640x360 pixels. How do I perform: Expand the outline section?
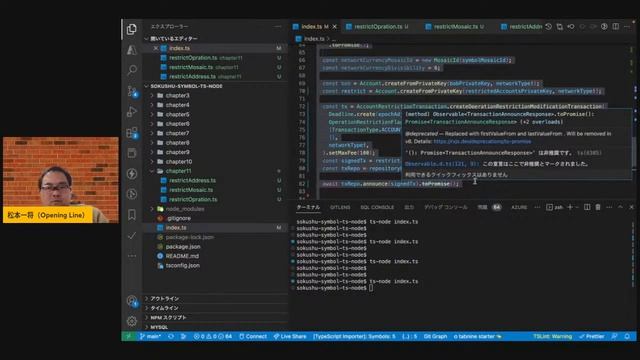(216, 298)
